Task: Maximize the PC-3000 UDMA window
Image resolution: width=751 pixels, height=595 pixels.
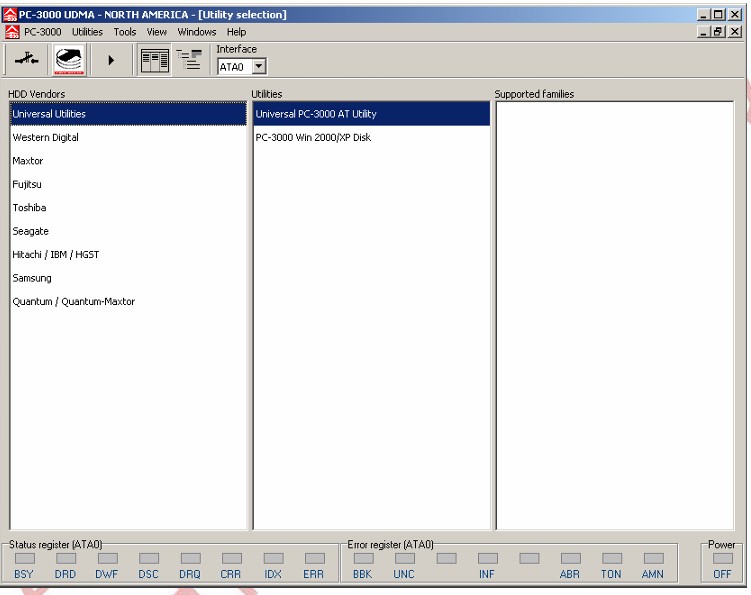Action: tap(718, 15)
